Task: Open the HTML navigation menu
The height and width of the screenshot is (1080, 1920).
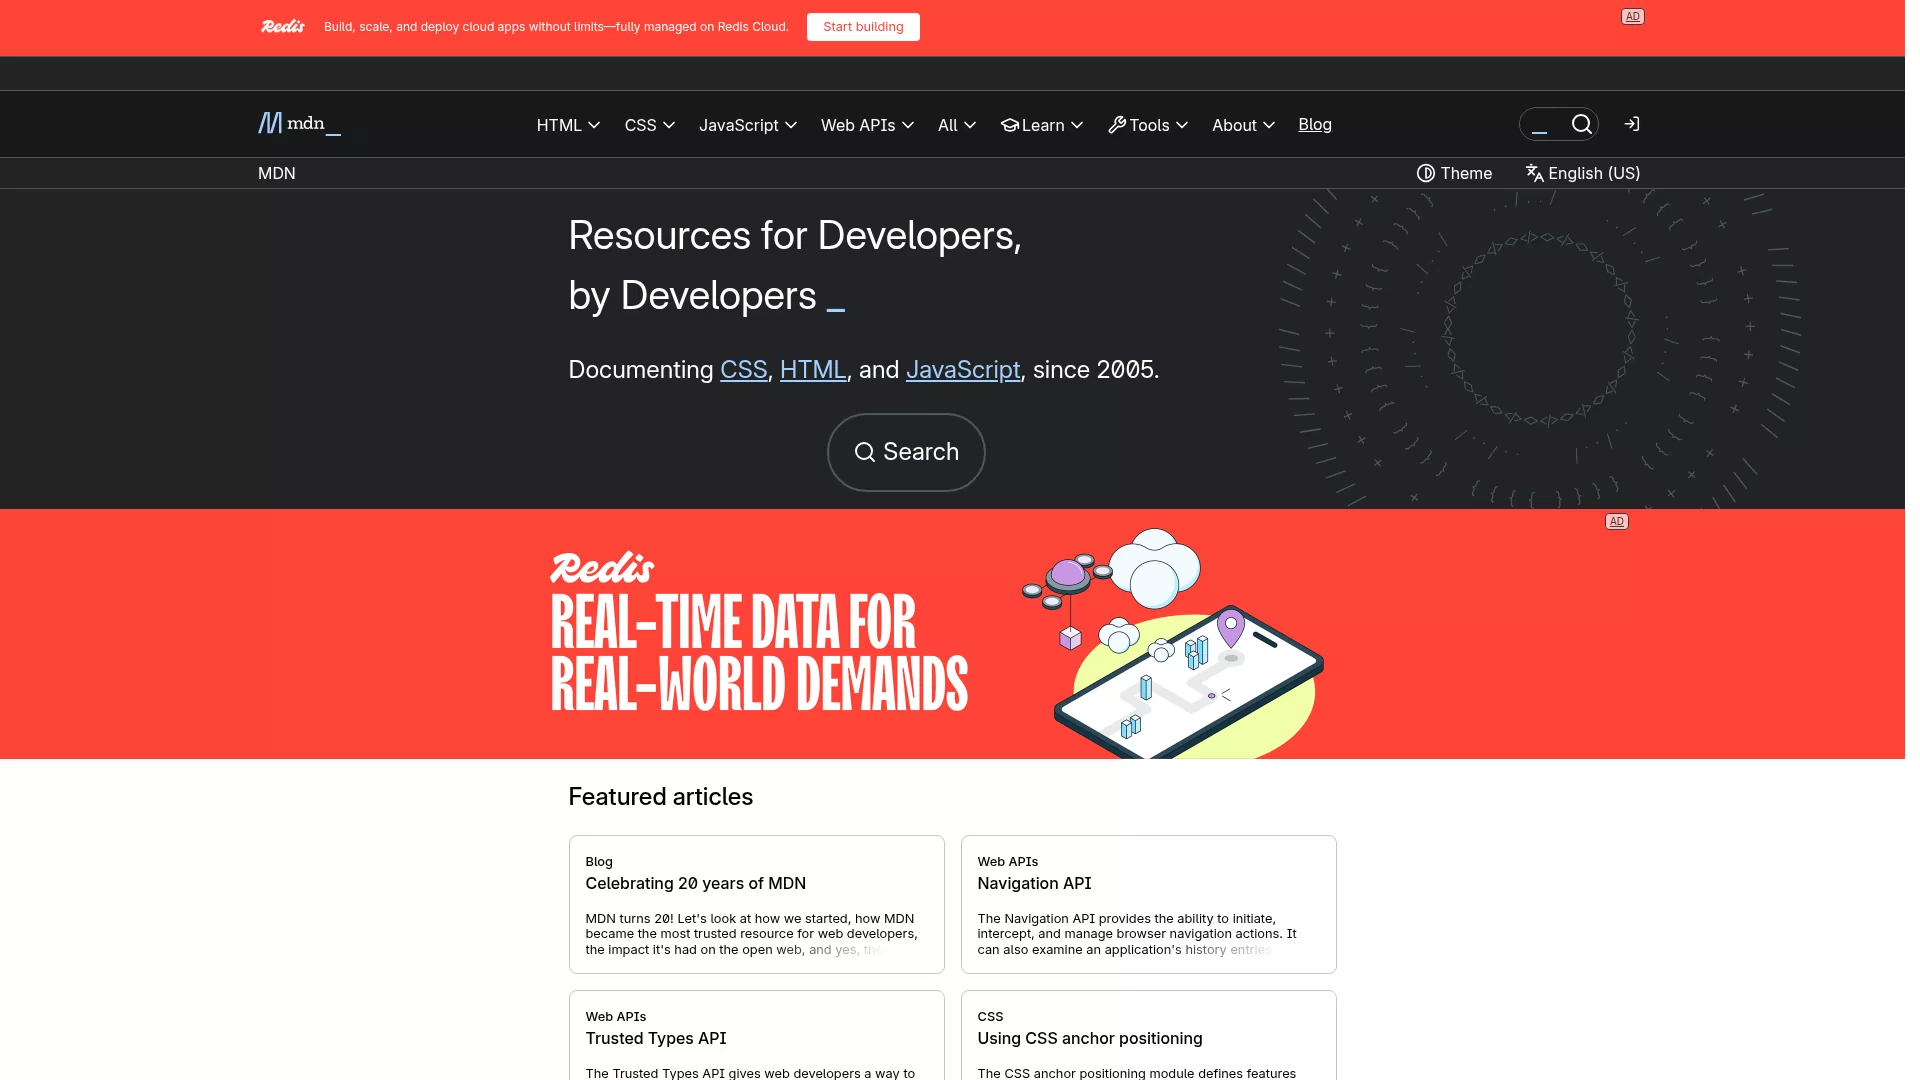Action: (568, 125)
